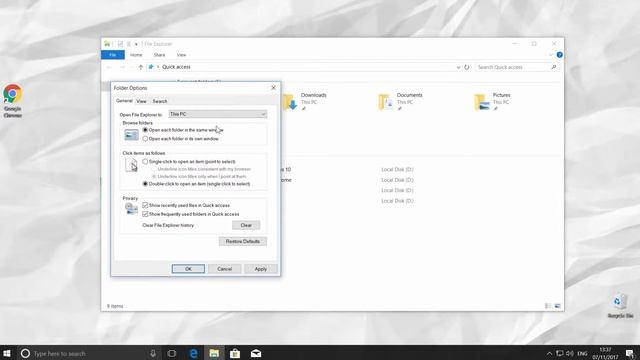Open the Documents folder icon
Viewport: 640px width, 360px height.
pyautogui.click(x=386, y=102)
